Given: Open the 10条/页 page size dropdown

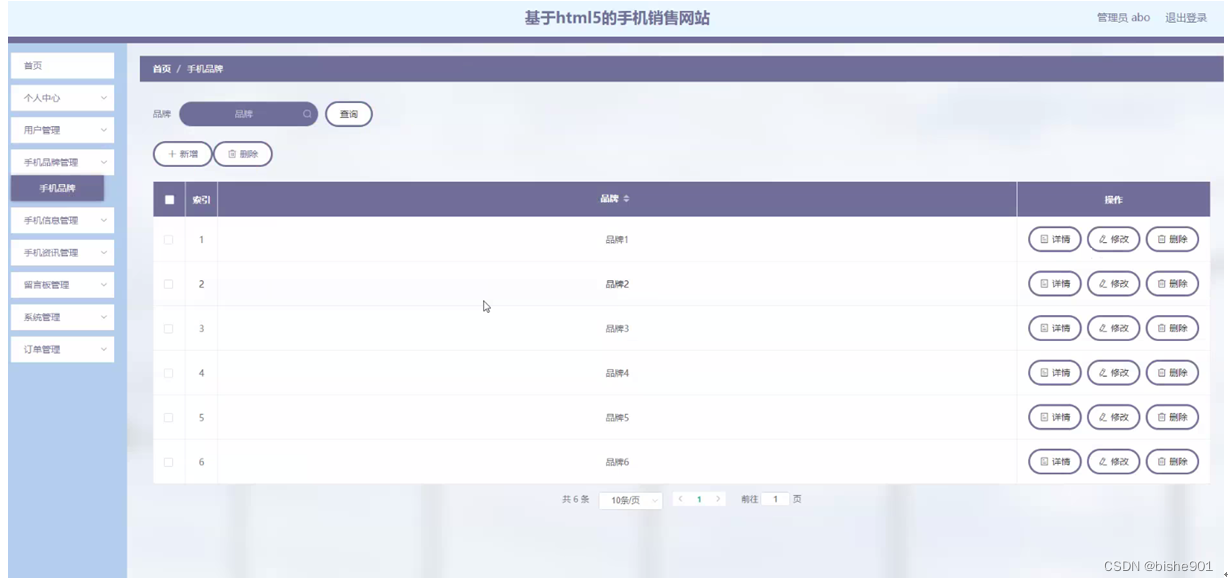Looking at the screenshot, I should click(x=631, y=500).
